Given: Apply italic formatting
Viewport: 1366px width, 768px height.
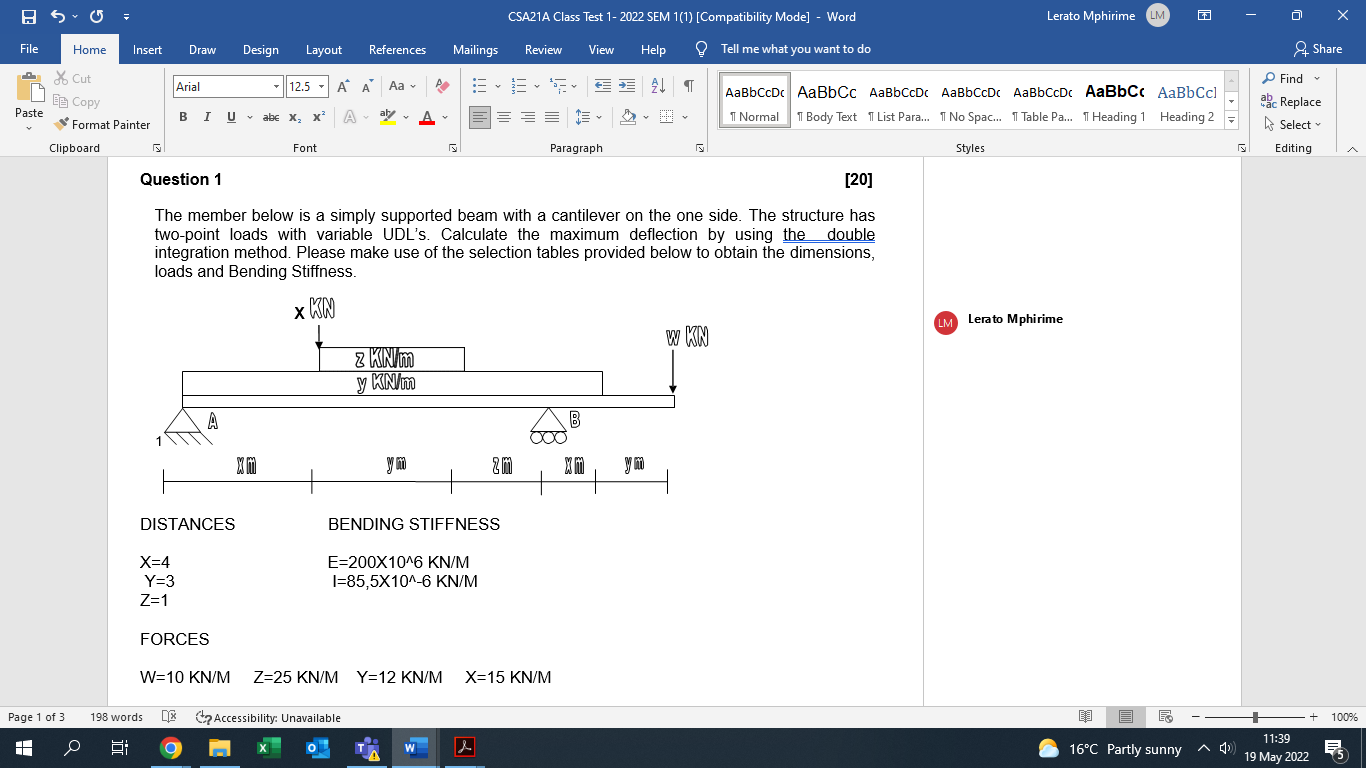Looking at the screenshot, I should click(x=206, y=117).
